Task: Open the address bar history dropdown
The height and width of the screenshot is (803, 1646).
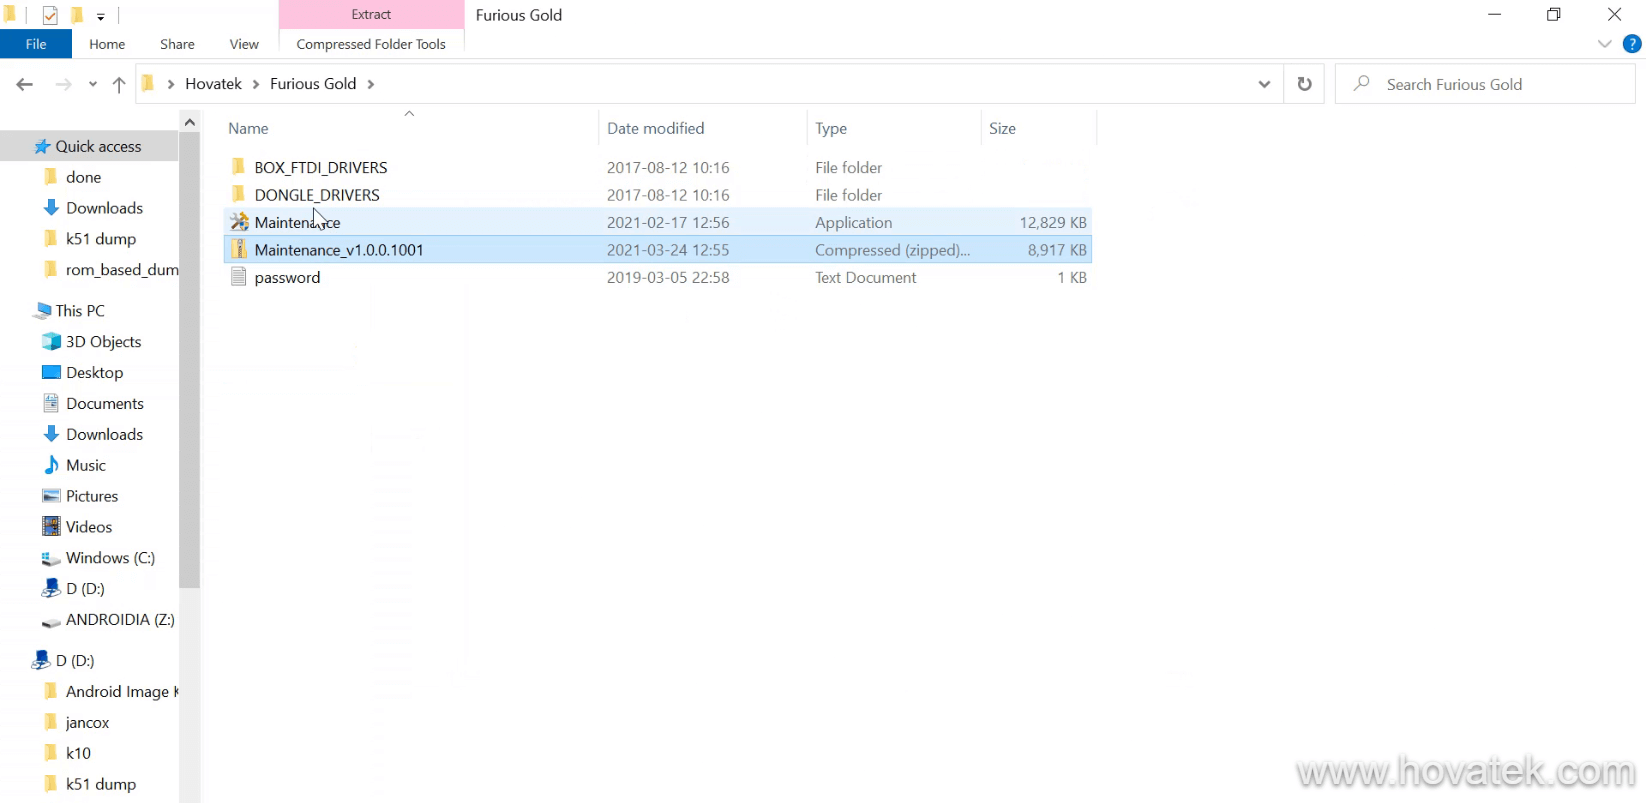Action: [1264, 84]
